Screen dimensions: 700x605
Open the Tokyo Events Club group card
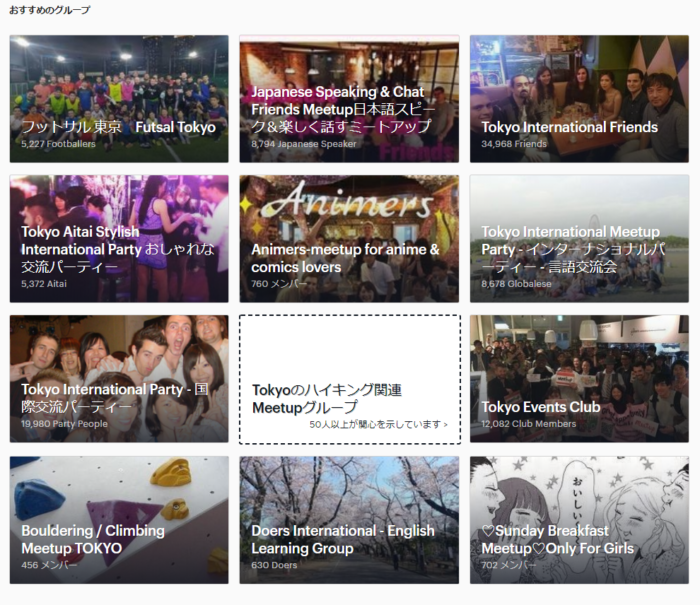579,379
